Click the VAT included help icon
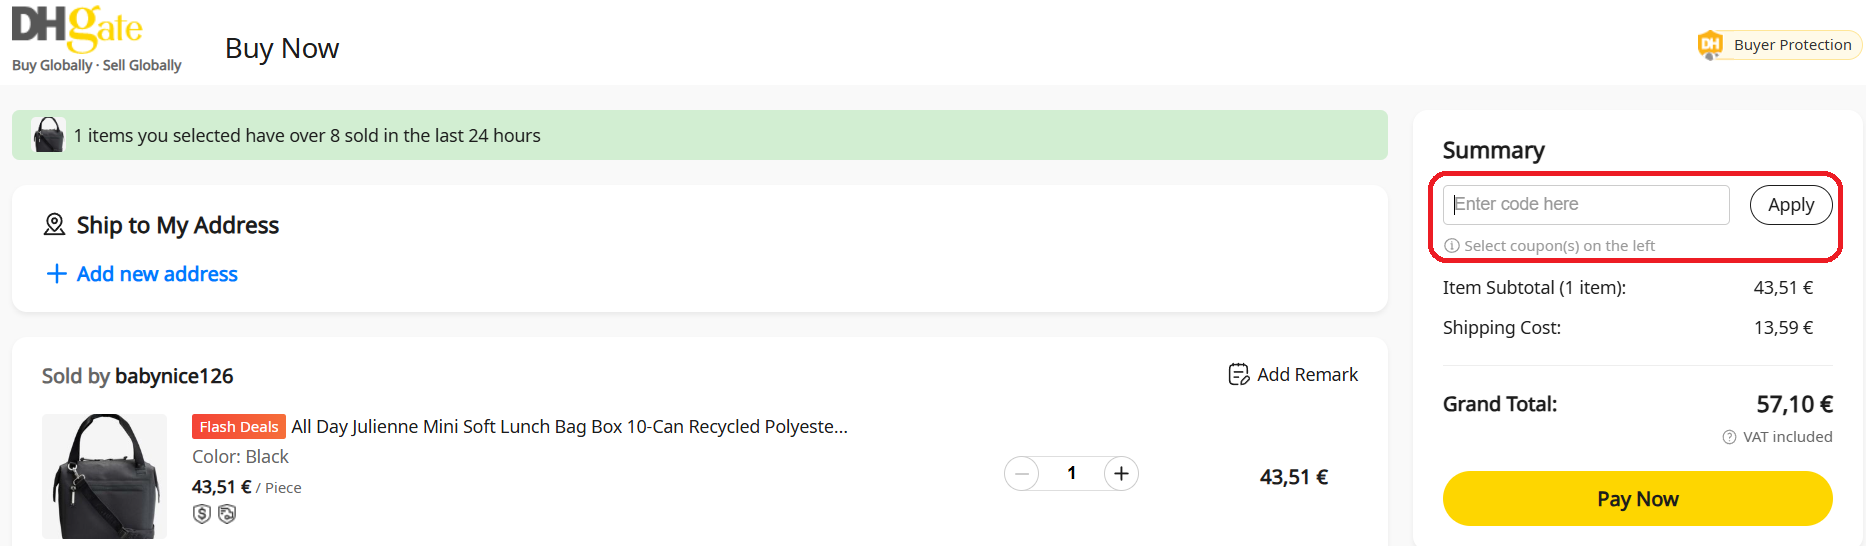 point(1729,437)
